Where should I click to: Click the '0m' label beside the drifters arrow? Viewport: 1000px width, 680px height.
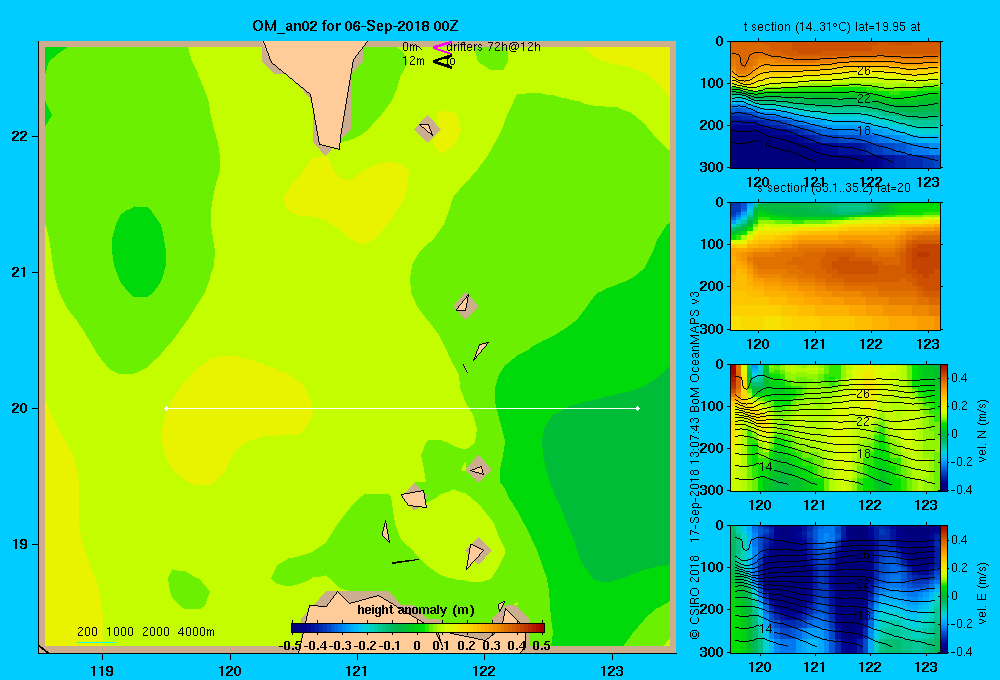410,47
